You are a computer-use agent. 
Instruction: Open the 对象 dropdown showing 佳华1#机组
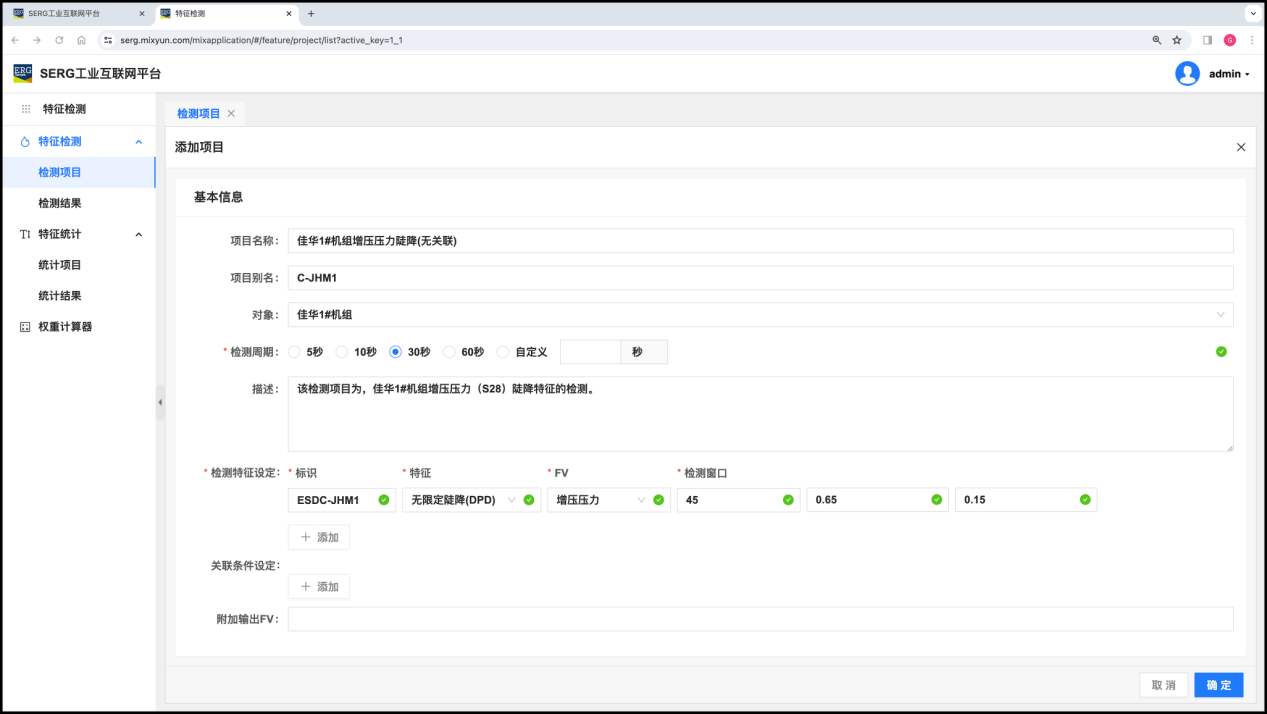759,315
